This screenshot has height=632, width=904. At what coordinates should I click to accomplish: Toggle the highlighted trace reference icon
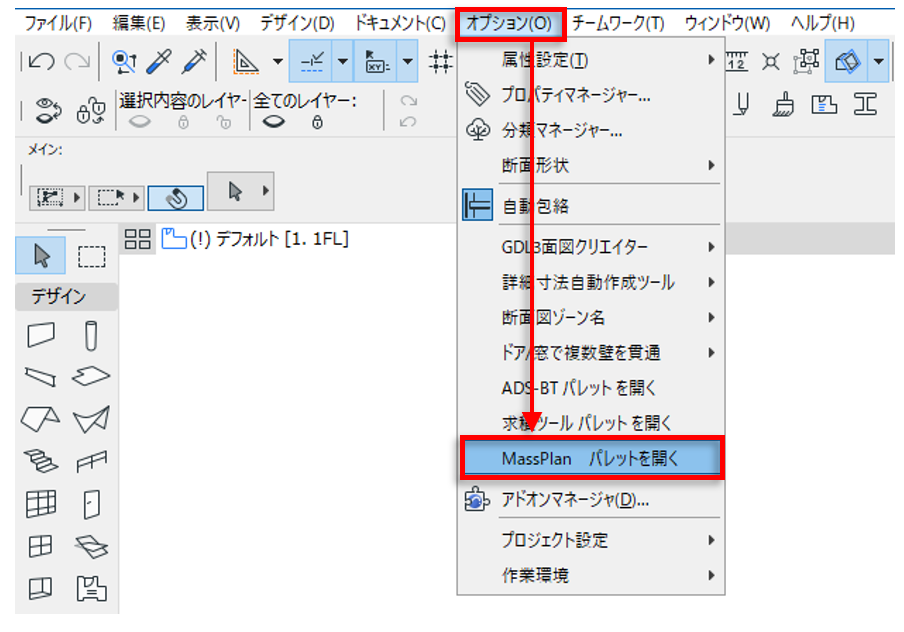click(x=846, y=61)
